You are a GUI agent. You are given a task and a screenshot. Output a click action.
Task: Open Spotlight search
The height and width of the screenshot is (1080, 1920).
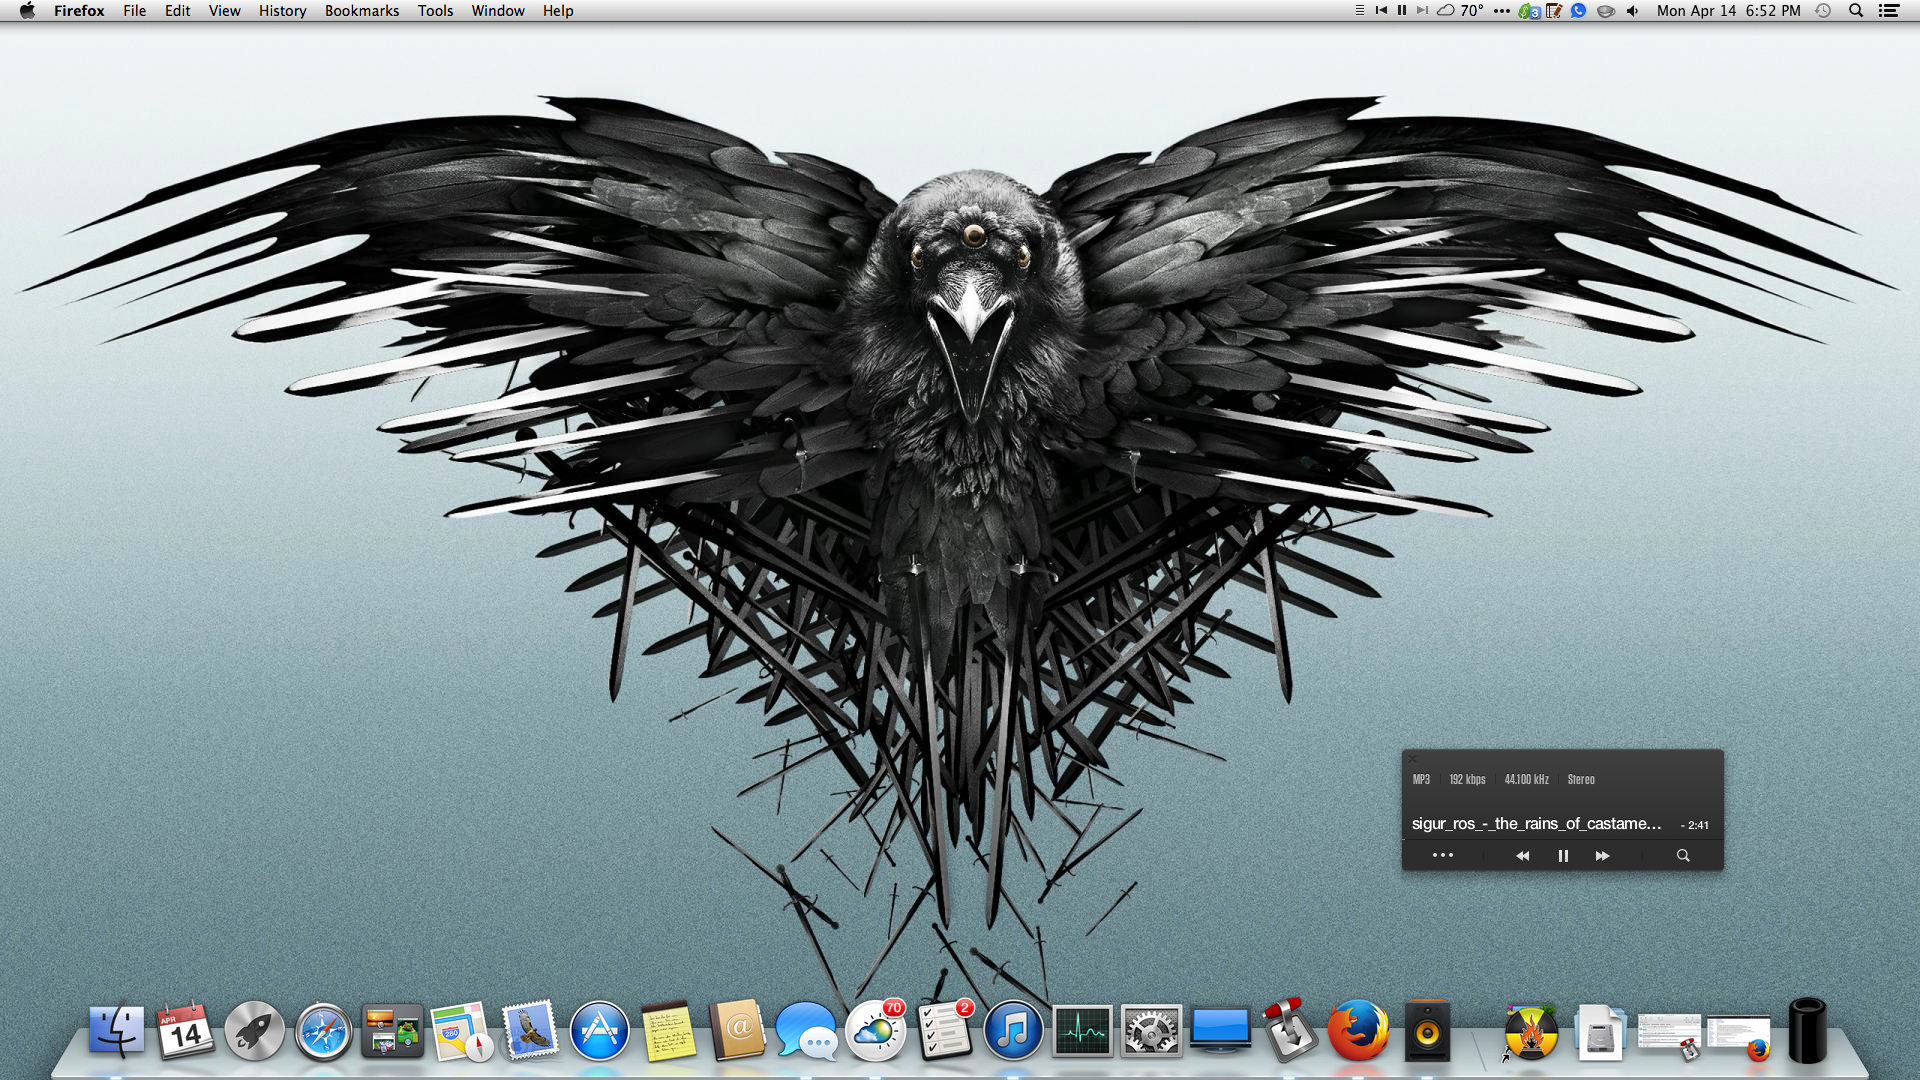(x=1856, y=11)
